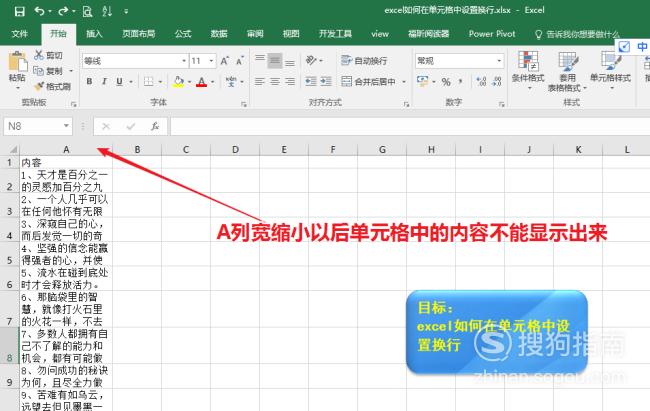Screen dimensions: 650x411
Task: Click the Tell Me search box
Action: (x=577, y=34)
